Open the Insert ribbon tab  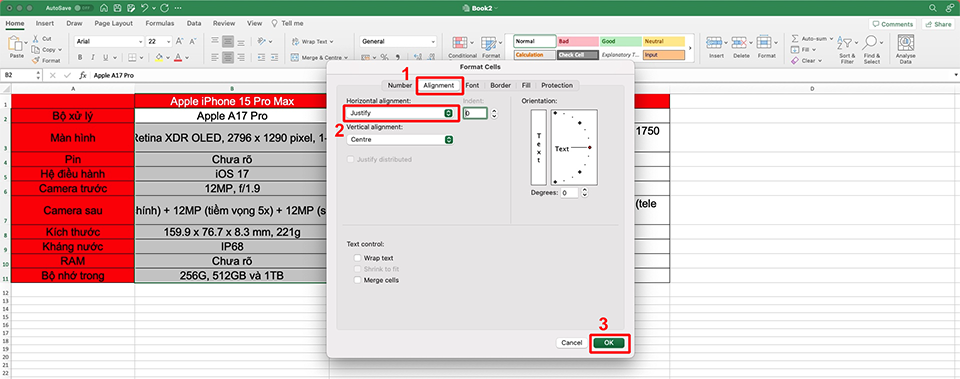coord(45,23)
